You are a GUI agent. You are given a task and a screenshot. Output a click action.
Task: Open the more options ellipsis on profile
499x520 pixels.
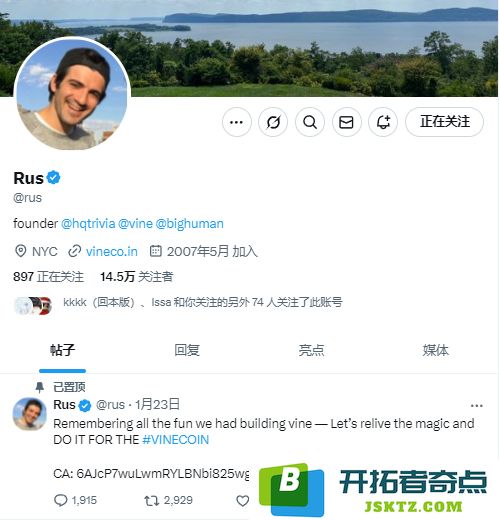point(237,122)
